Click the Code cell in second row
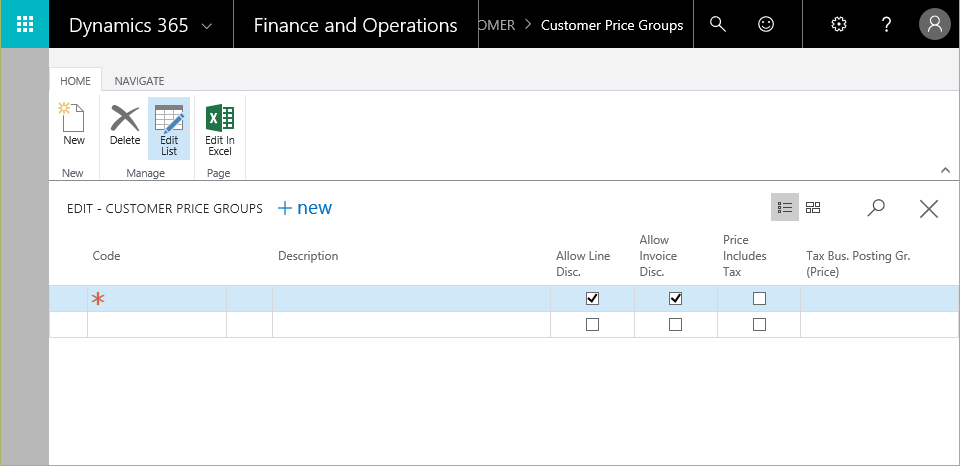 coord(157,325)
